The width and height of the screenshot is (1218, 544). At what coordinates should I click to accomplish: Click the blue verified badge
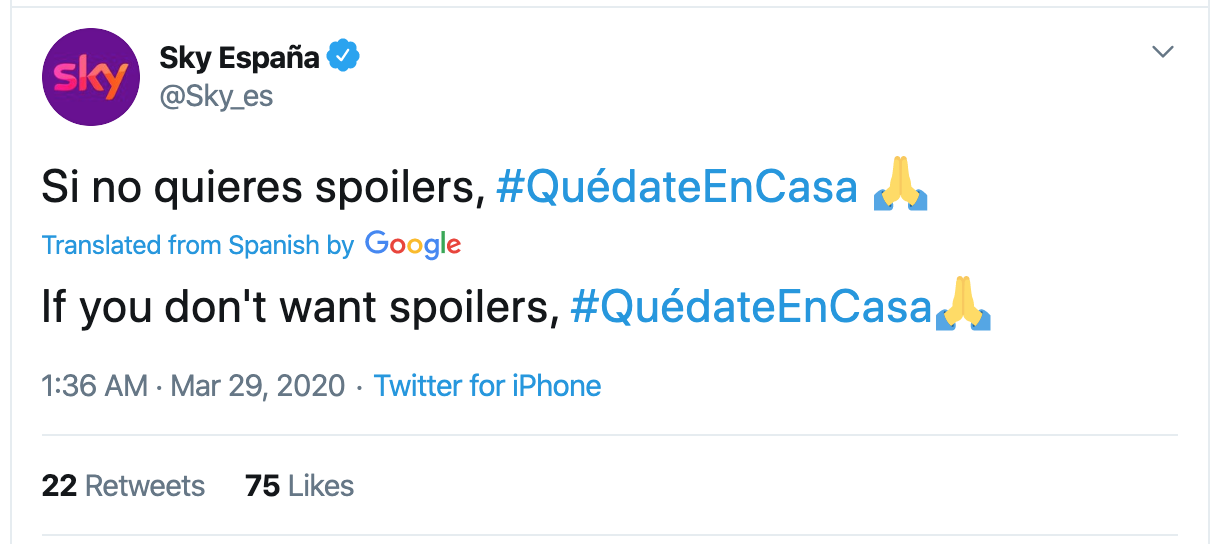[x=344, y=57]
